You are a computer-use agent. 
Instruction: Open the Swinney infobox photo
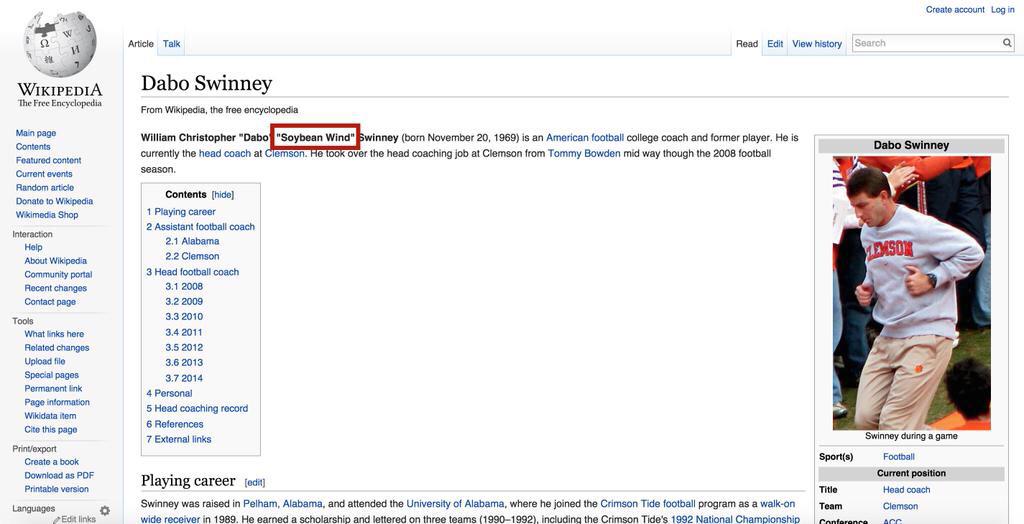[x=912, y=293]
